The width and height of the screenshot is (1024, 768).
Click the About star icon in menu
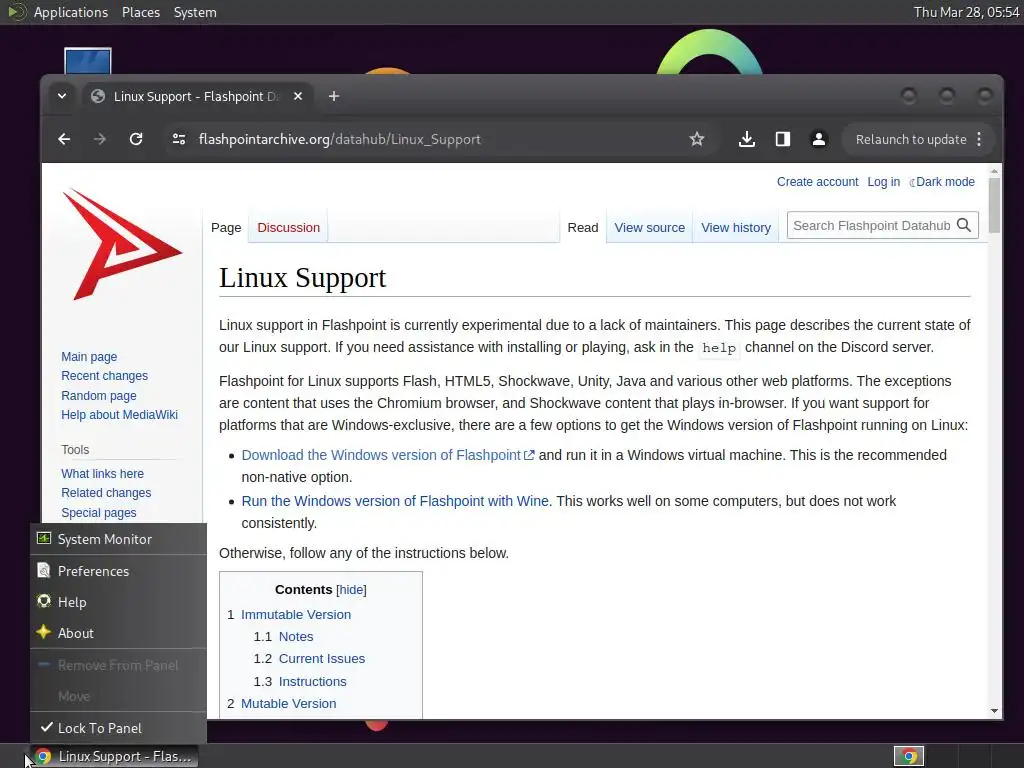tap(44, 632)
